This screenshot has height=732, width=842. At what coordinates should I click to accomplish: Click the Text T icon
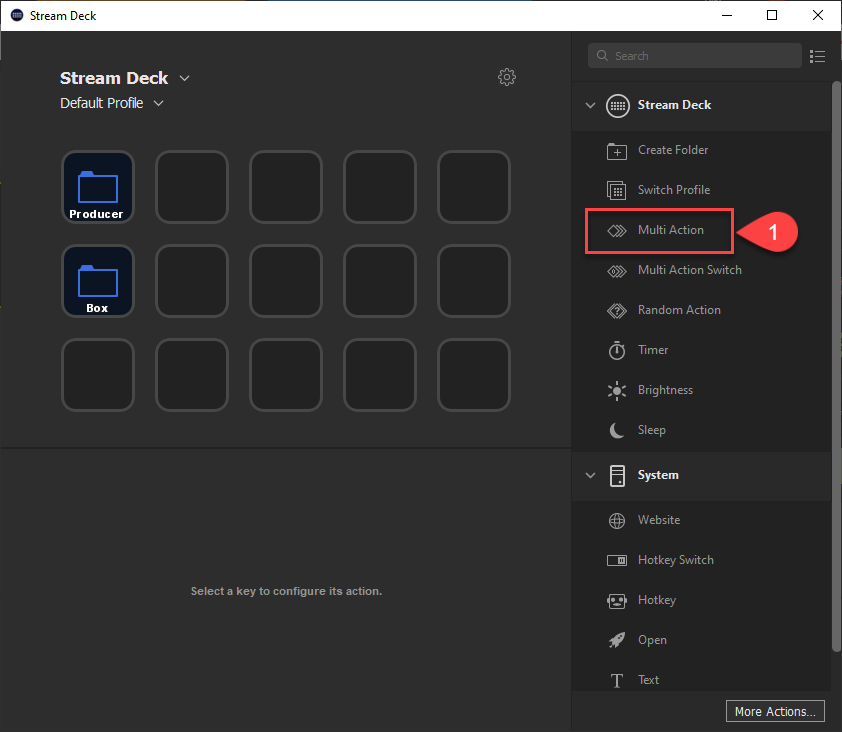(616, 680)
